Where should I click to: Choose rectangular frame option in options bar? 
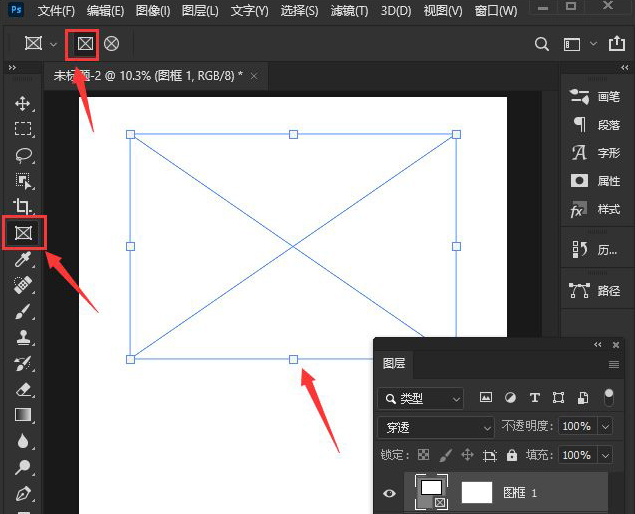85,44
